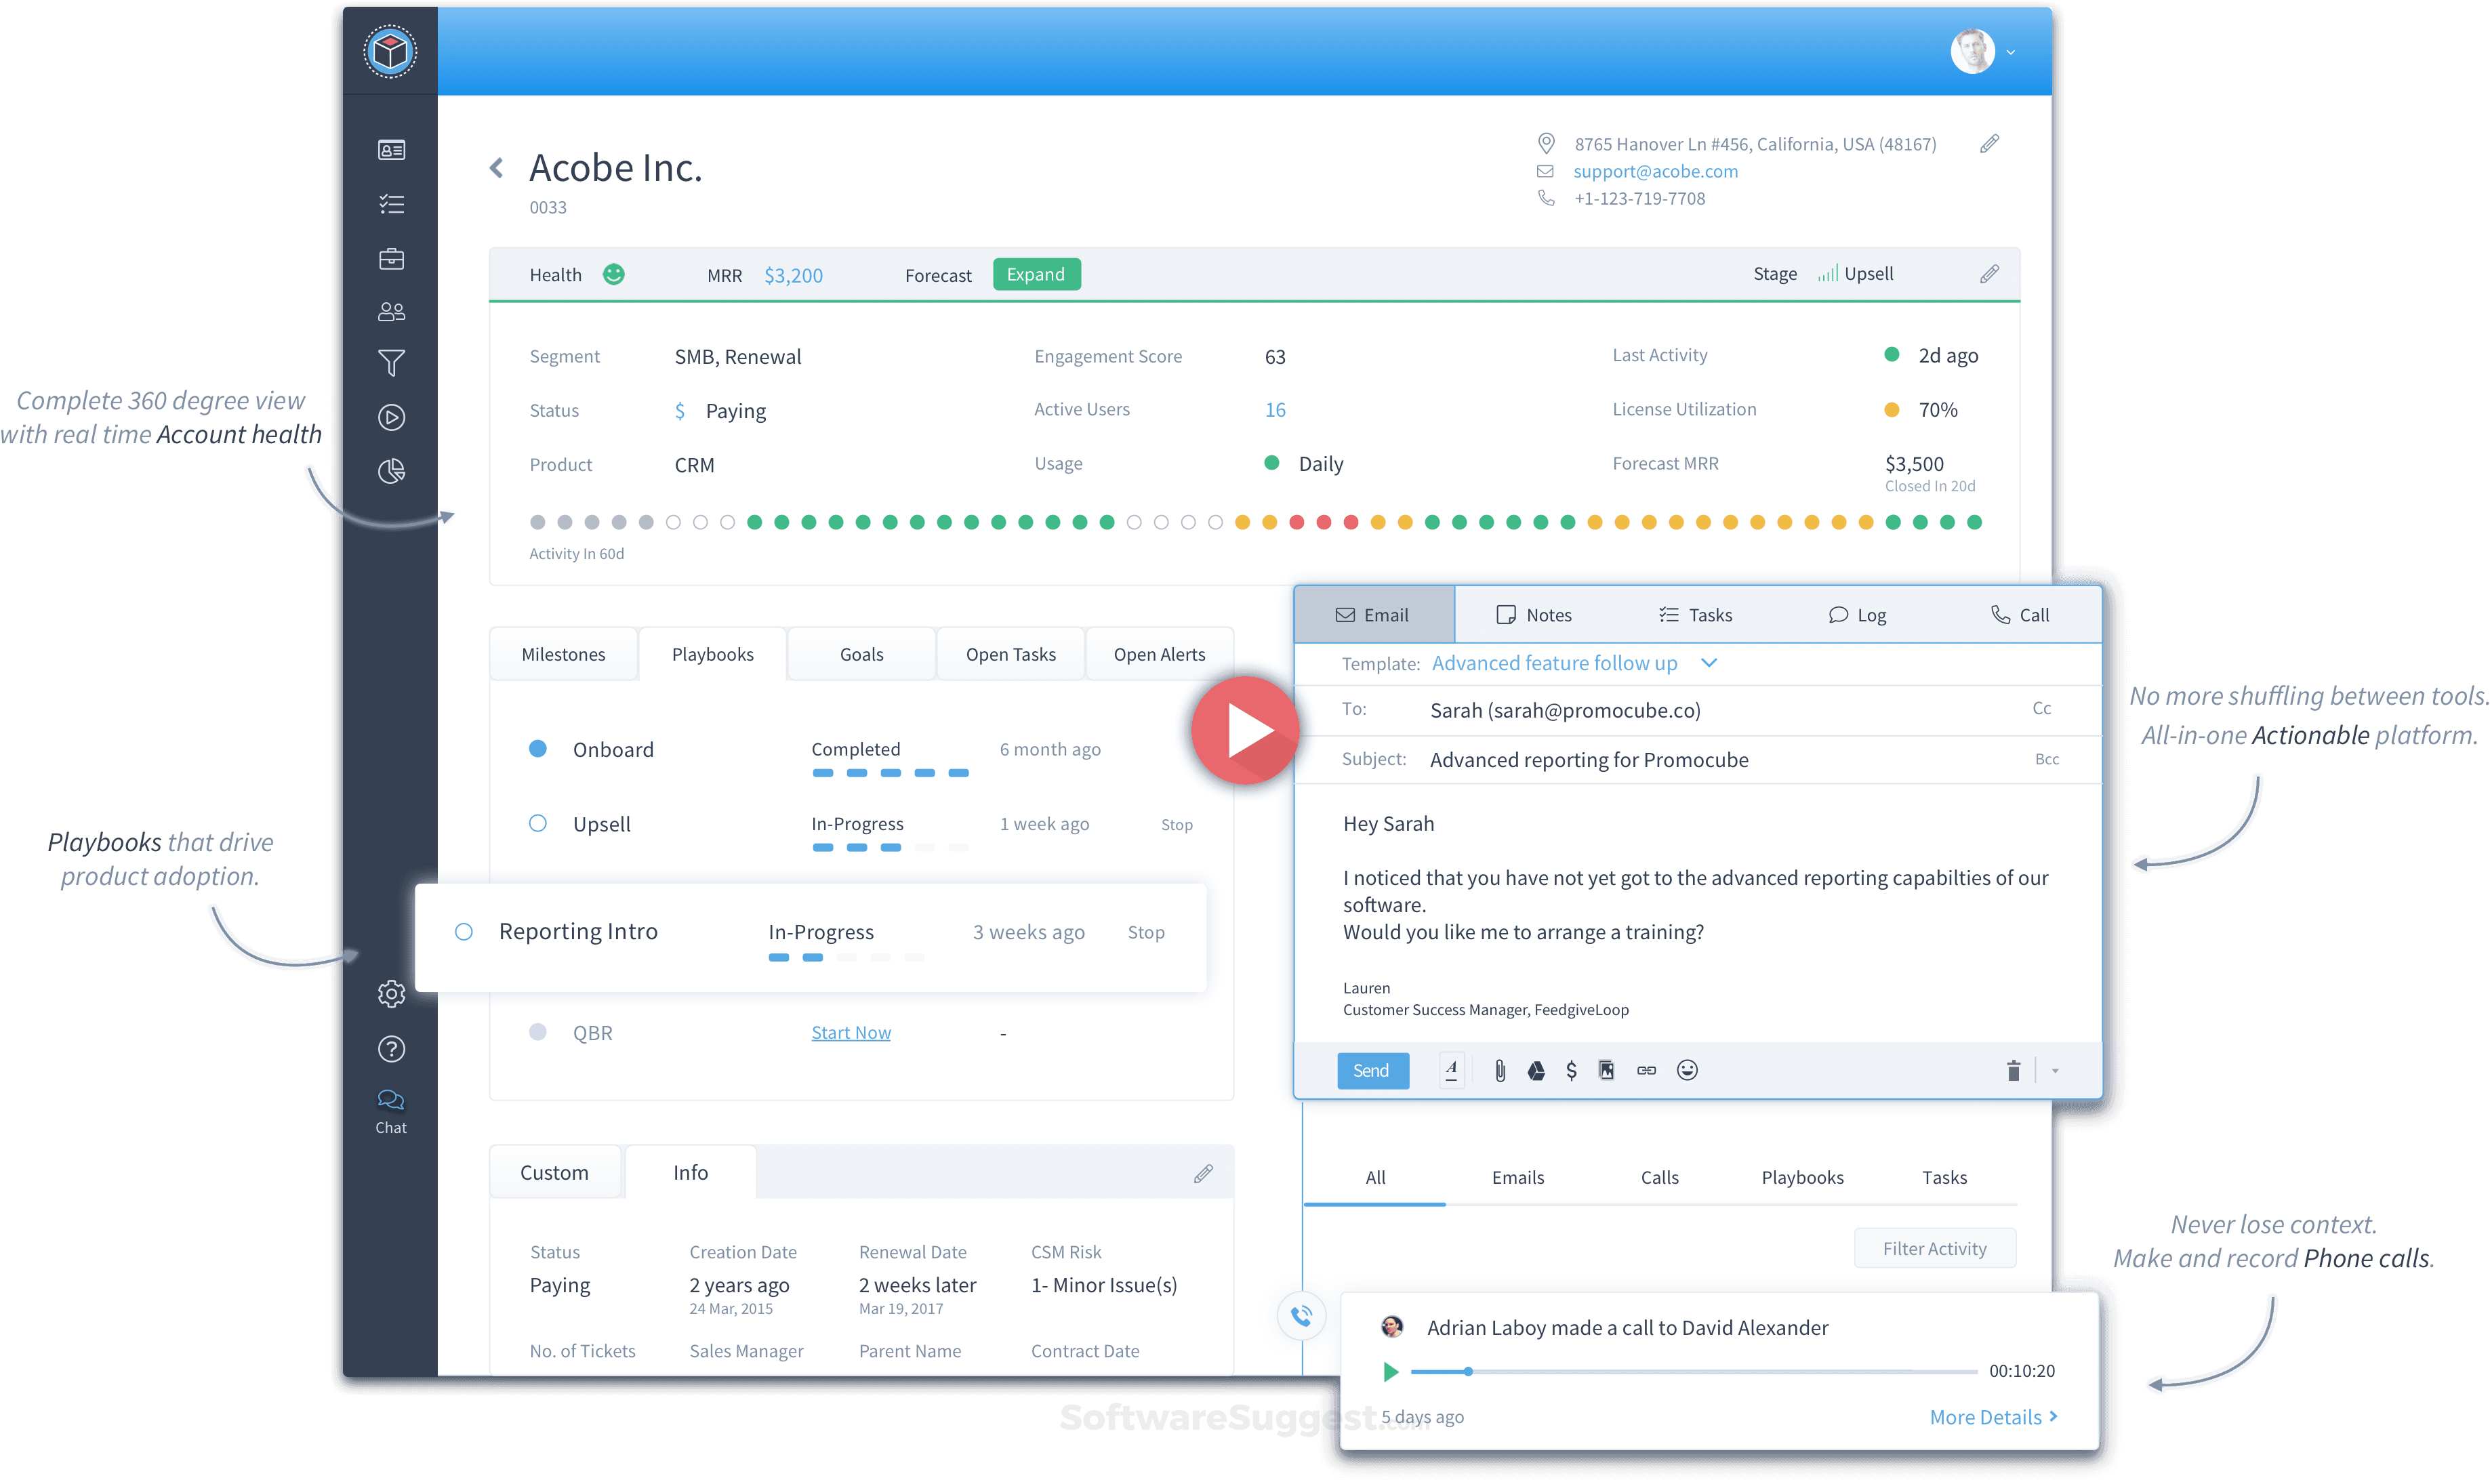Viewport: 2490px width, 1484px height.
Task: Switch to the Open Alerts tab
Action: click(x=1159, y=654)
